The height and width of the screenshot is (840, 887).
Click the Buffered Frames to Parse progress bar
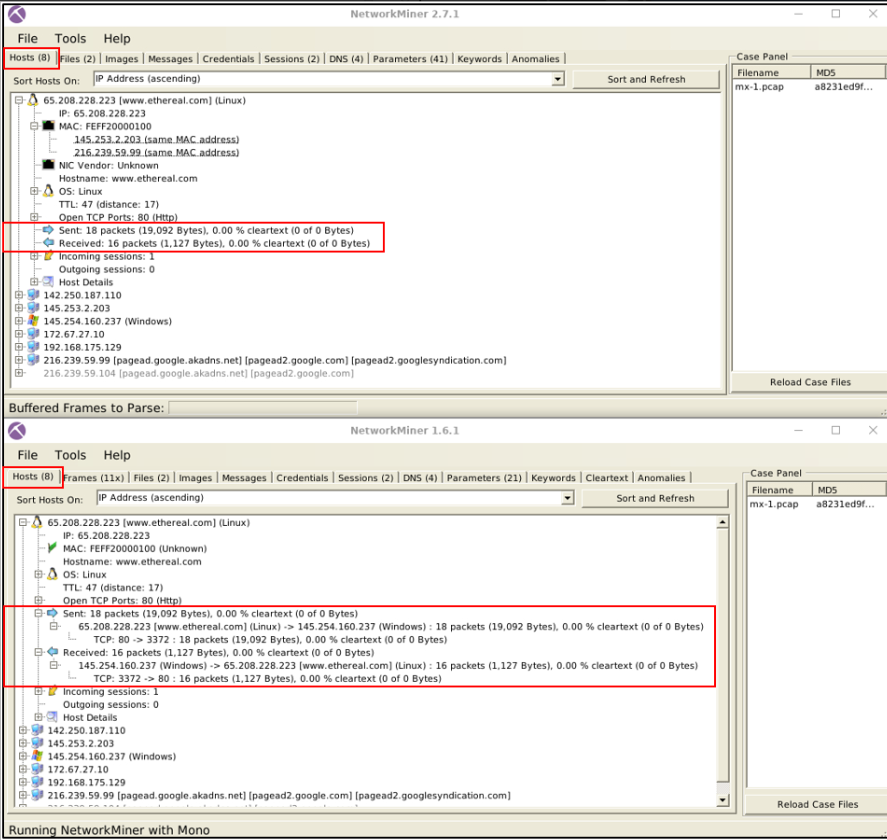pyautogui.click(x=263, y=407)
